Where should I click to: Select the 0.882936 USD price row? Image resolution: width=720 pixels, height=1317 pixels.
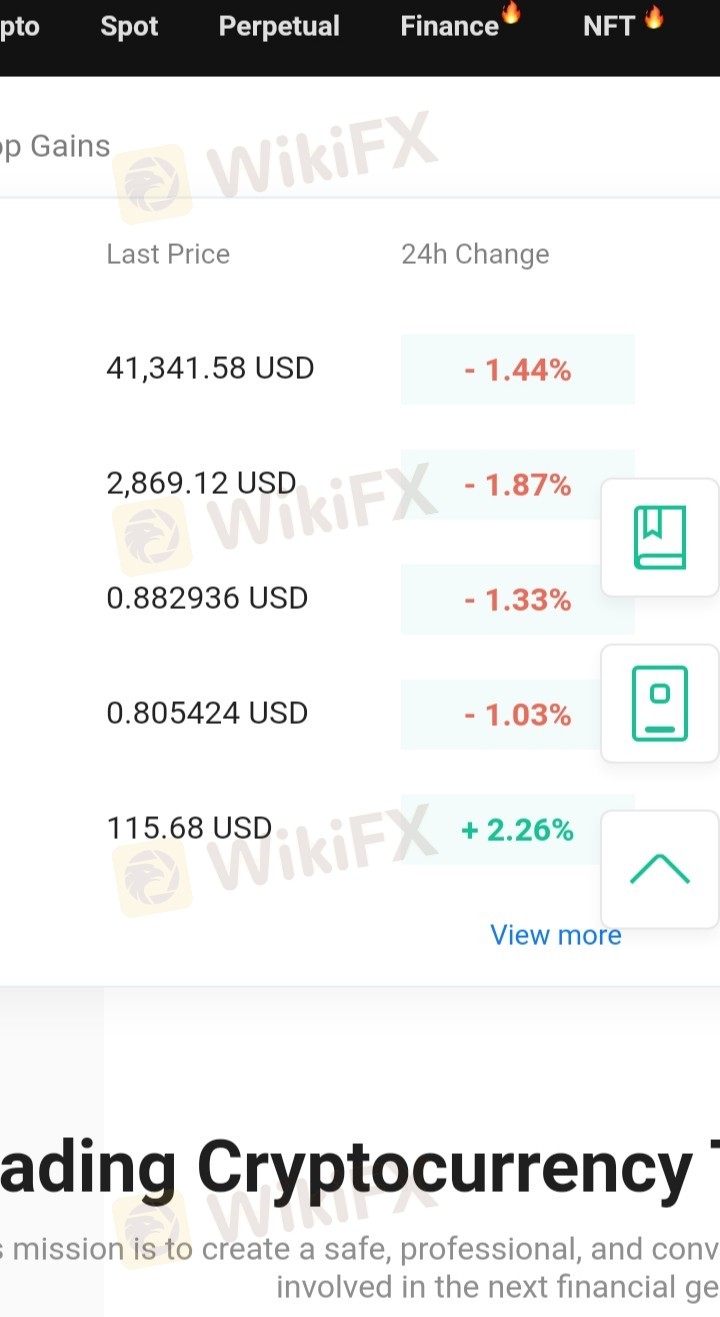click(207, 598)
